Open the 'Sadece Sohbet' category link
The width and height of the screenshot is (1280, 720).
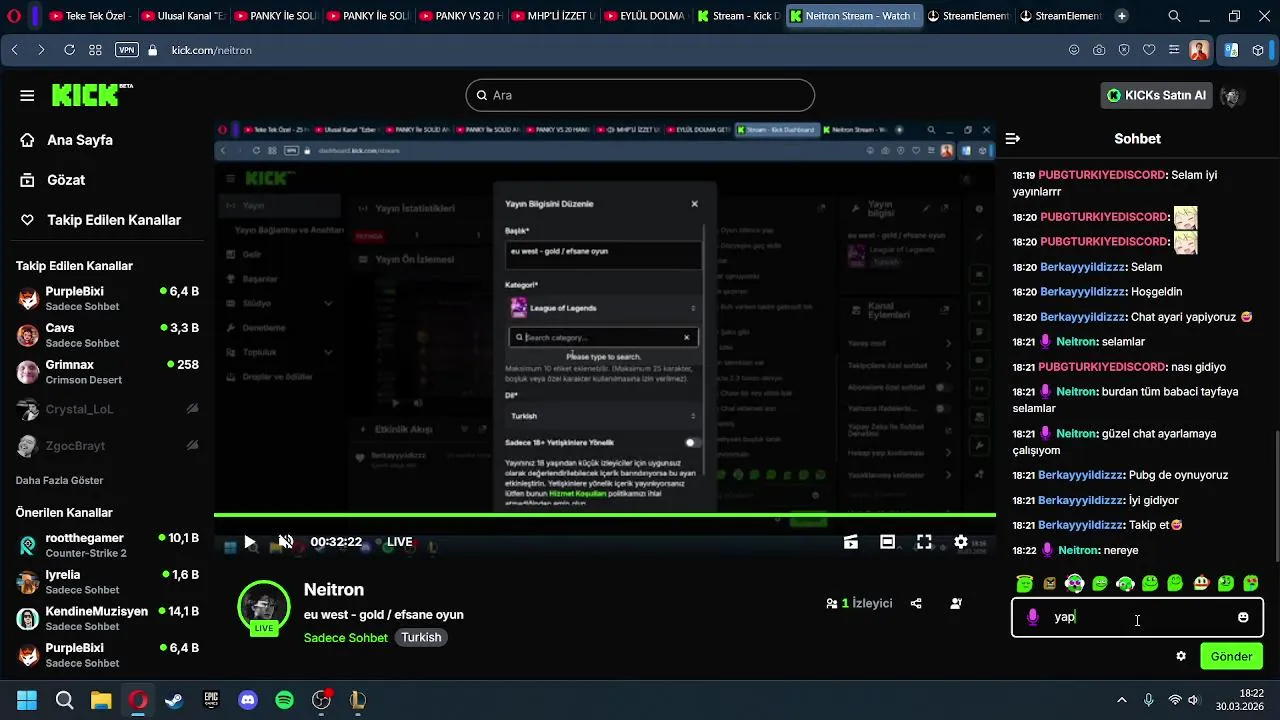(x=345, y=637)
